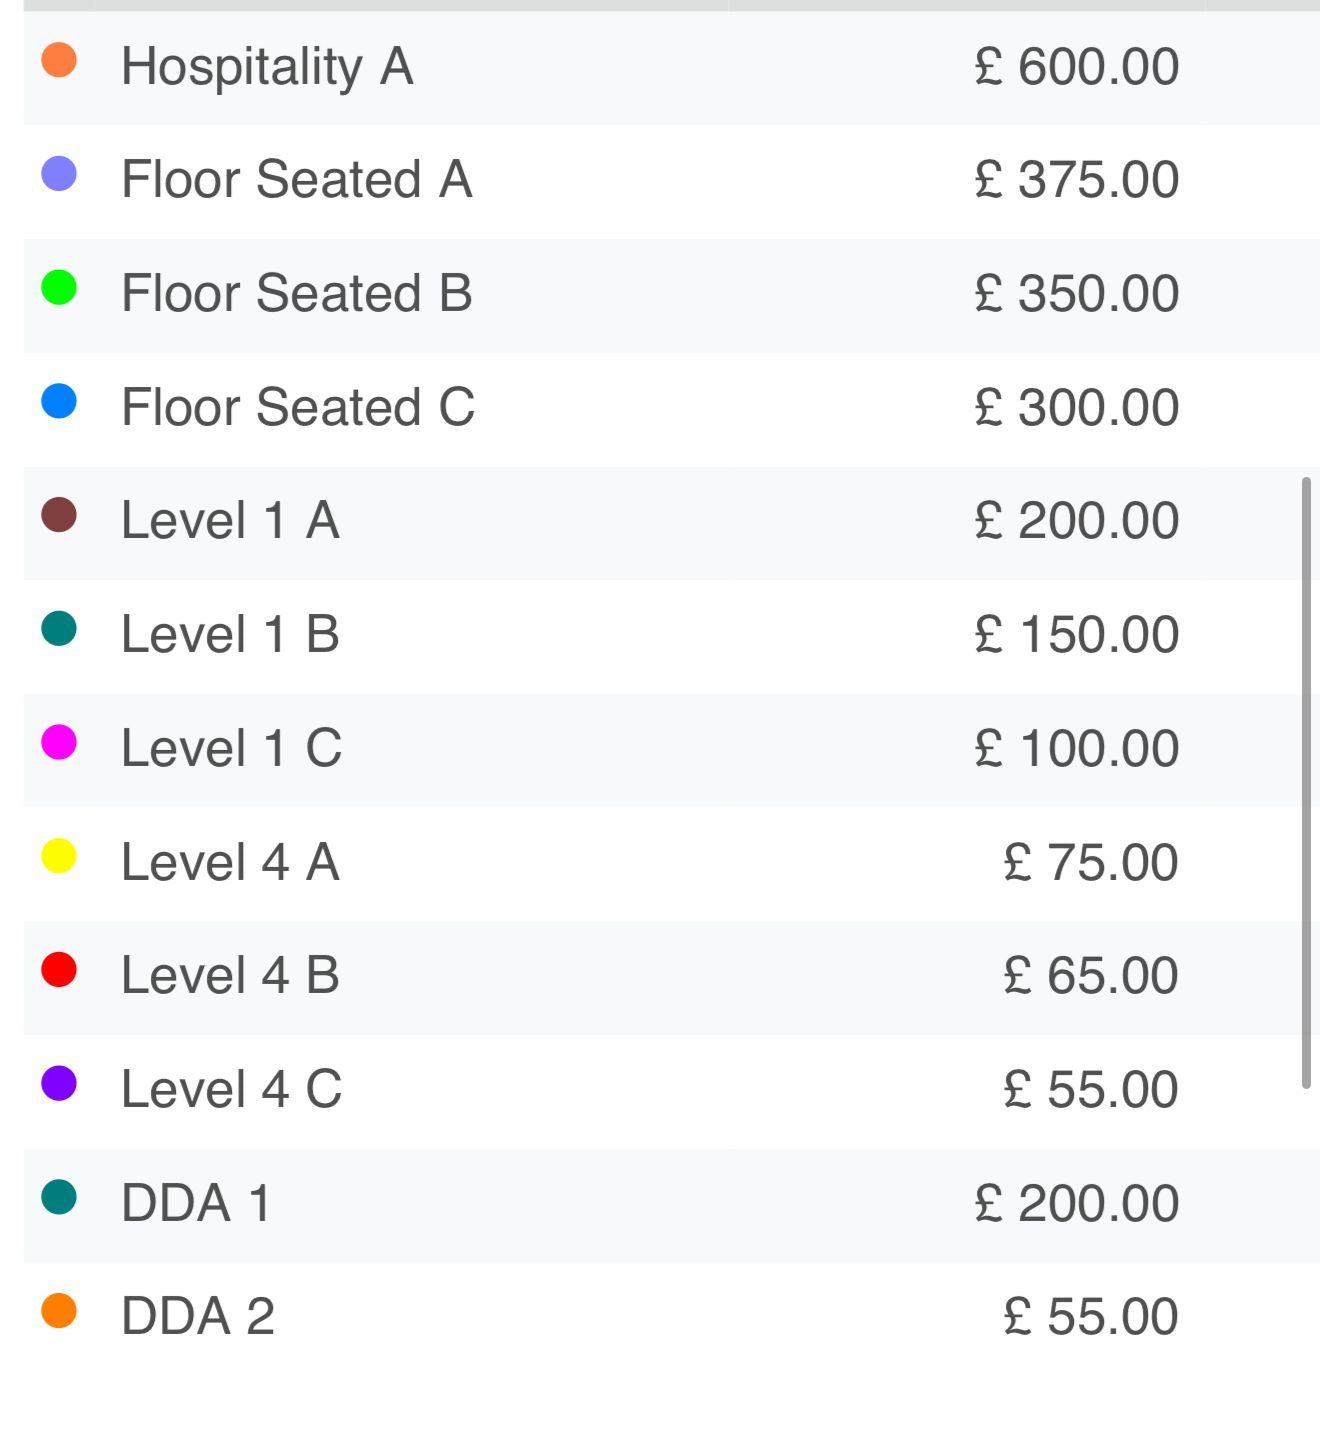Open the DDA 1 ticket category

point(196,1203)
